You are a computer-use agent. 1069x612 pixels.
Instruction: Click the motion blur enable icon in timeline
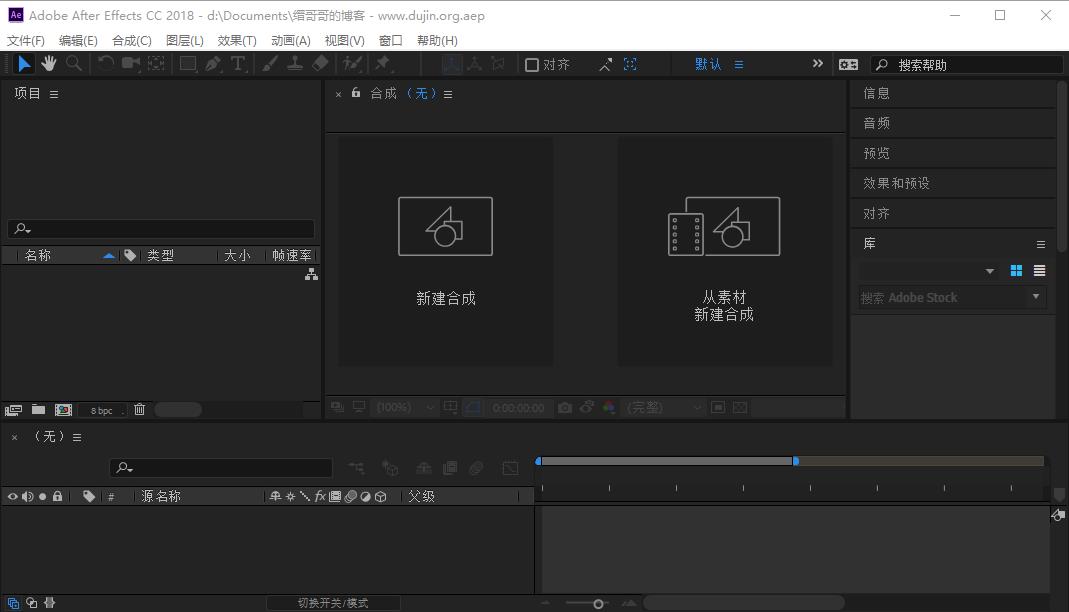point(476,468)
